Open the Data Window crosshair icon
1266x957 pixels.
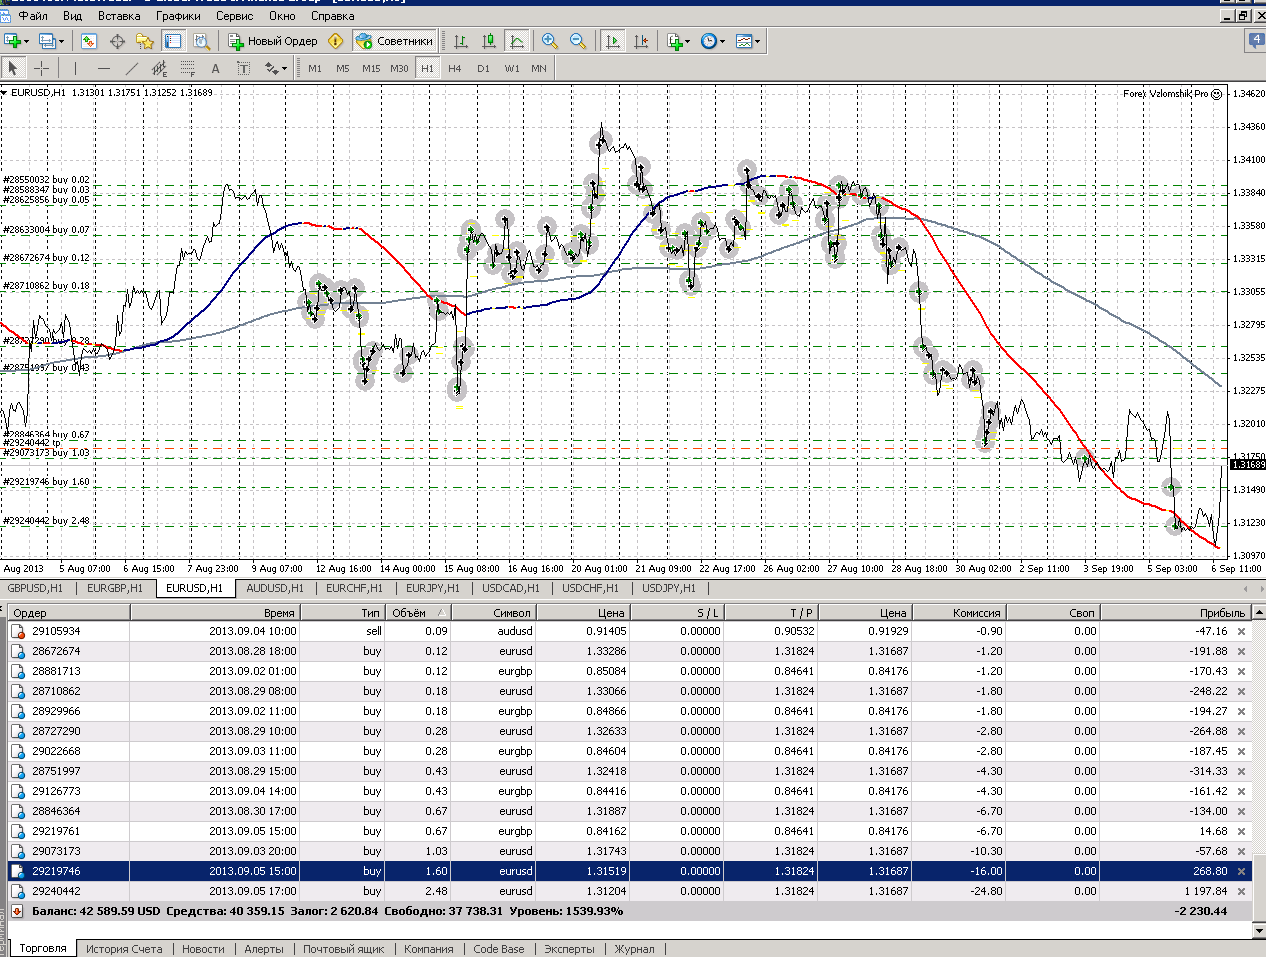[117, 41]
